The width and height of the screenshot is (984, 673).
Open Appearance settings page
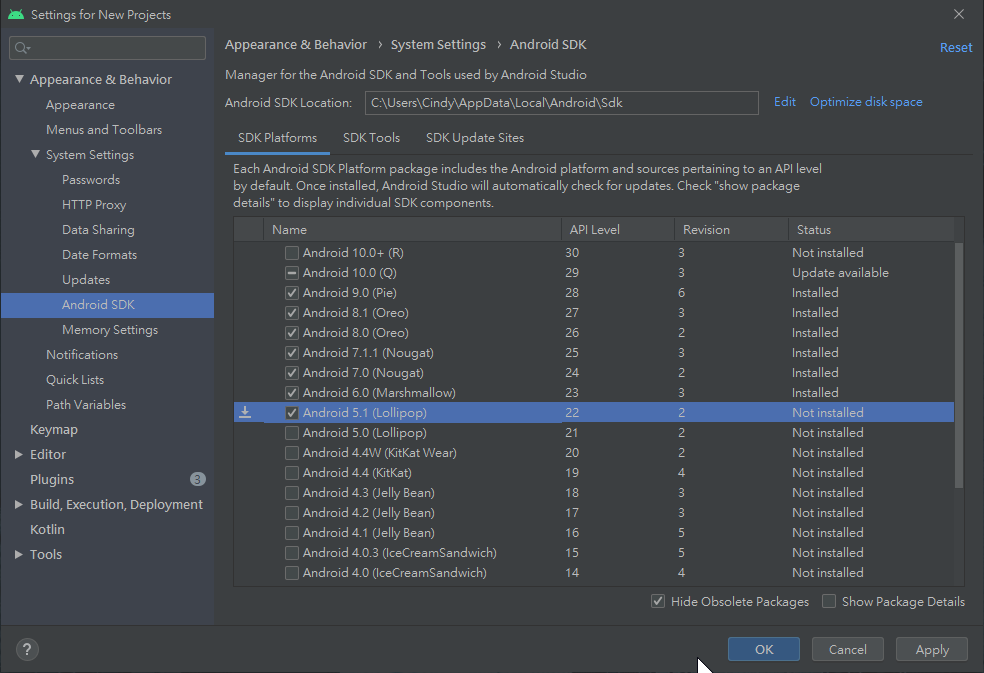click(80, 104)
